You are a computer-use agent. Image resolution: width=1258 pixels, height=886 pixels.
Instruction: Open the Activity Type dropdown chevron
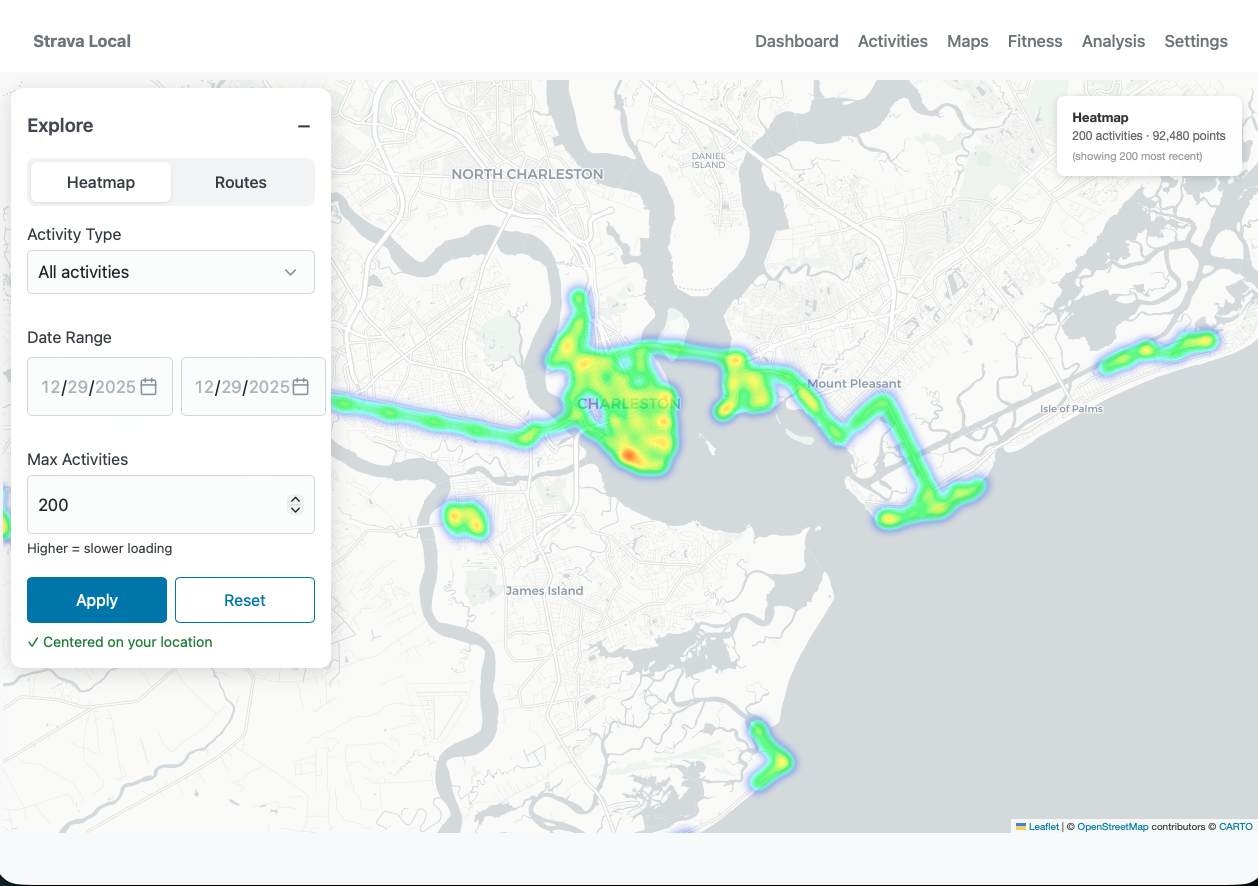(291, 271)
